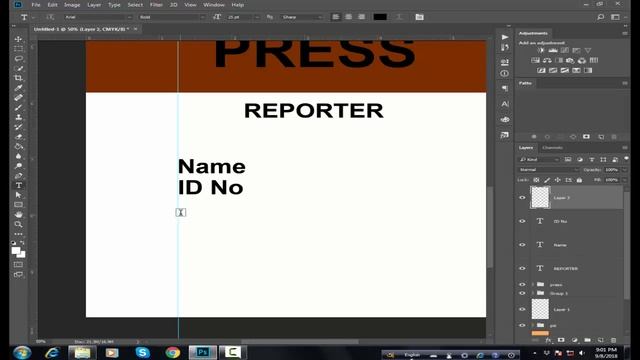Open the layer filter Kind dropdown
The image size is (640, 360).
coord(538,160)
